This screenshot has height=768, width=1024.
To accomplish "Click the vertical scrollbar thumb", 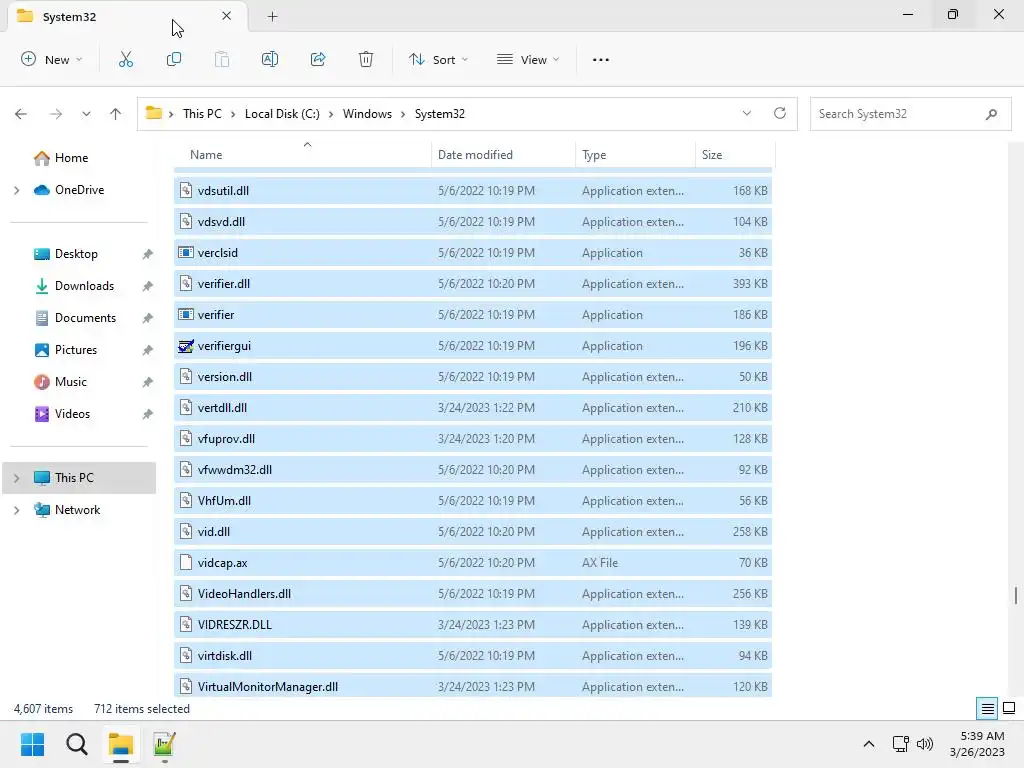I will 1016,595.
